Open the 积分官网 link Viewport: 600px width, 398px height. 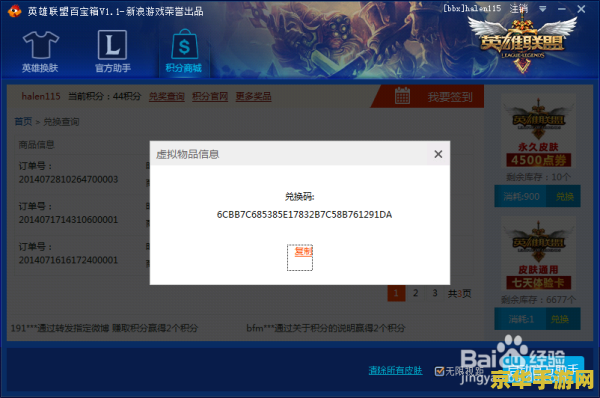210,96
